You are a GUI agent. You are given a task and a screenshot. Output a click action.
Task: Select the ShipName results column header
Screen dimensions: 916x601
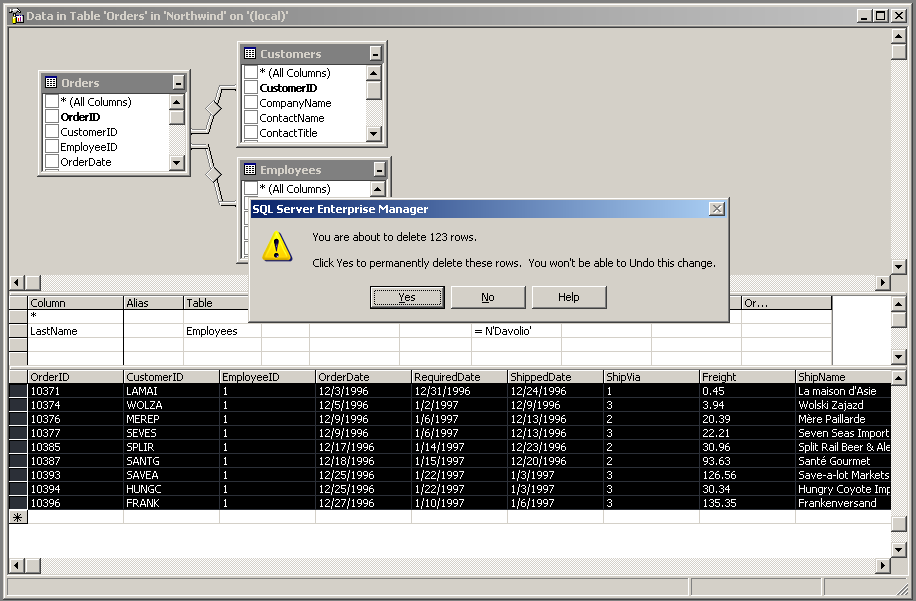point(843,377)
